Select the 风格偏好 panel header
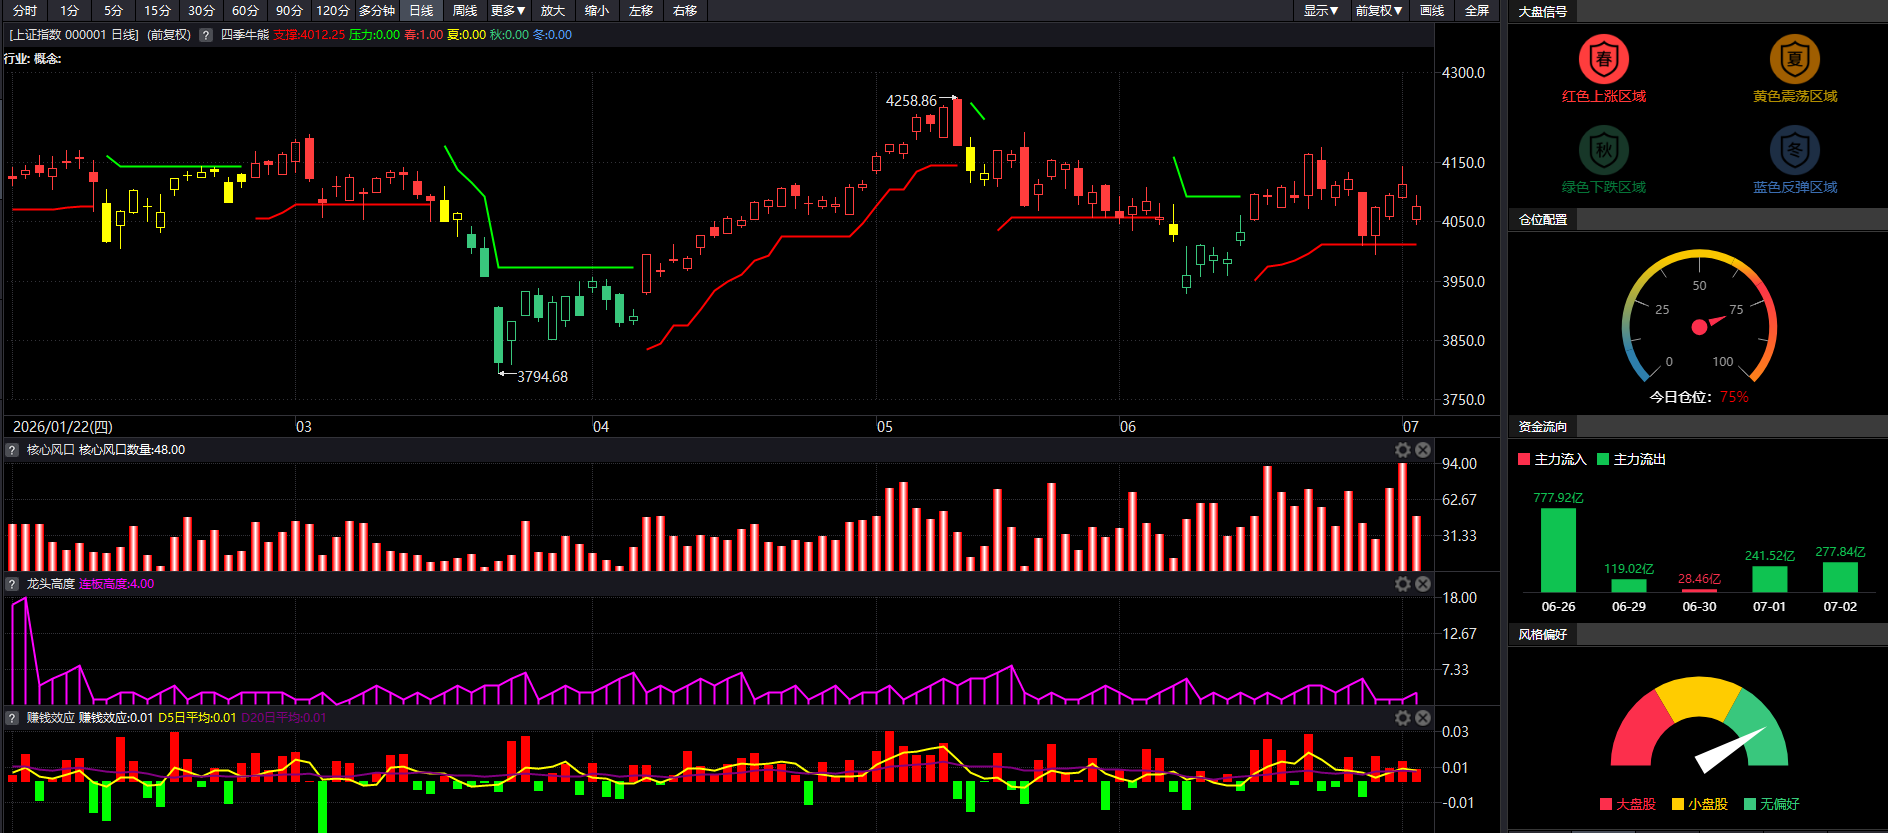 pyautogui.click(x=1543, y=635)
